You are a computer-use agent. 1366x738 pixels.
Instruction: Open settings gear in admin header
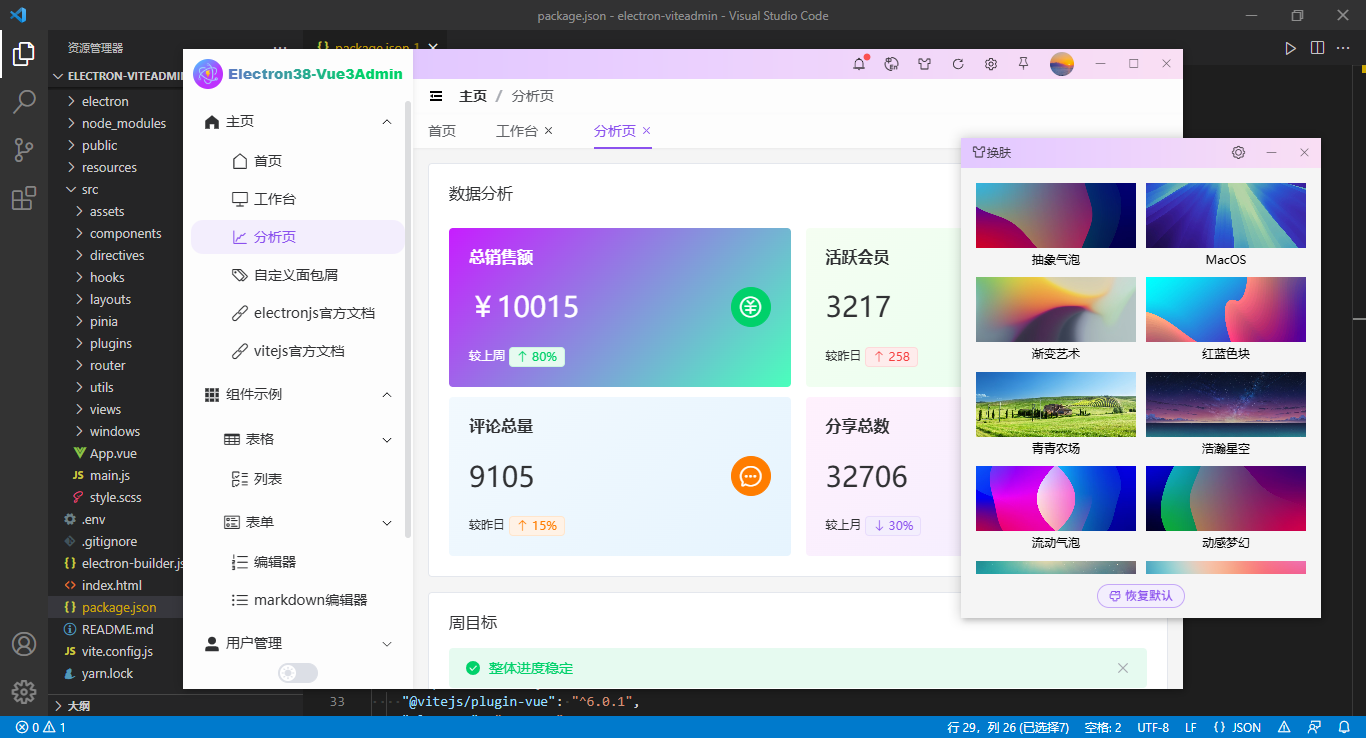point(990,64)
